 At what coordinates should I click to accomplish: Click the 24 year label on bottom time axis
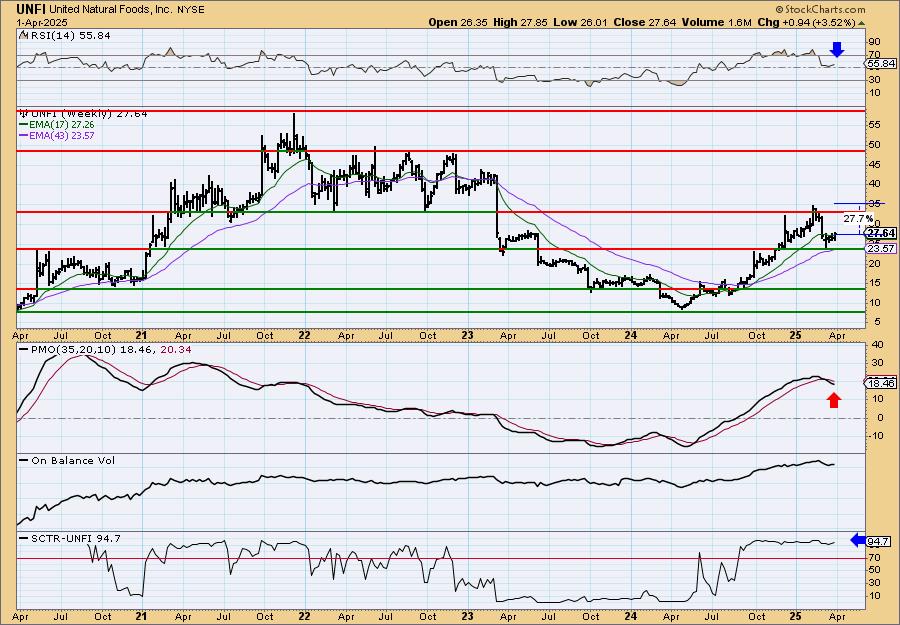[631, 617]
